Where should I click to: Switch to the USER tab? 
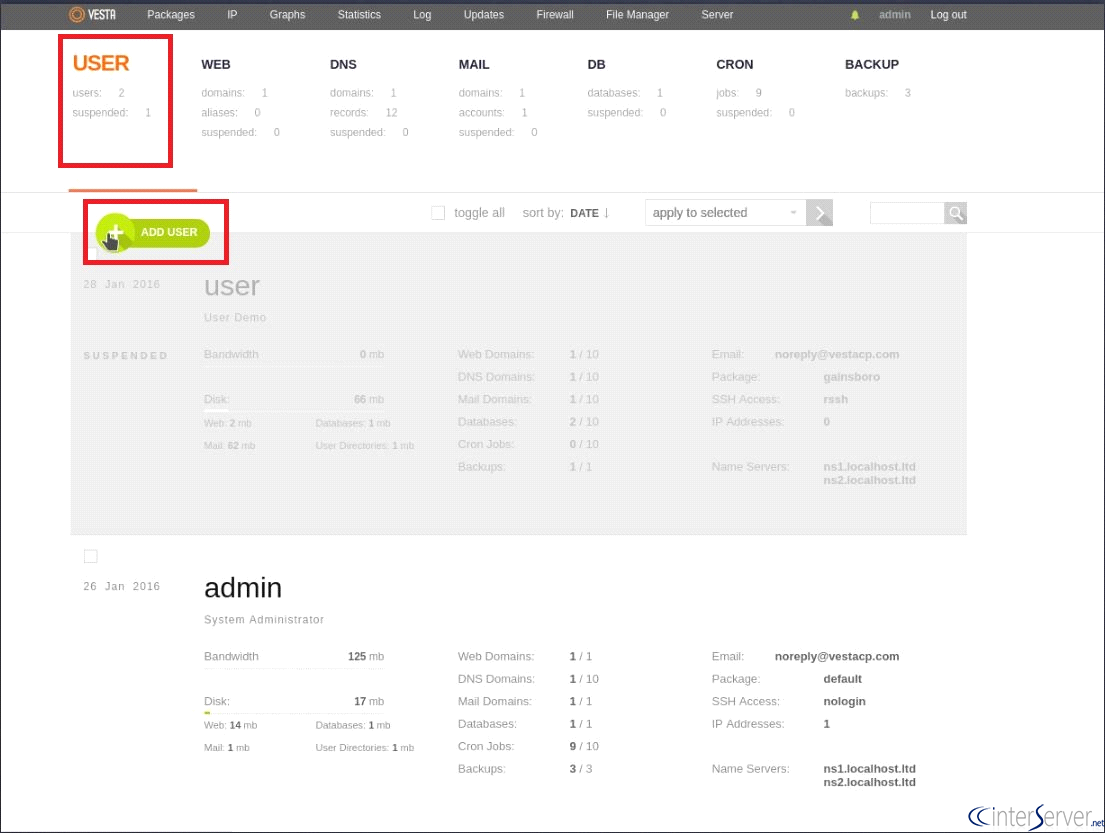[x=101, y=63]
